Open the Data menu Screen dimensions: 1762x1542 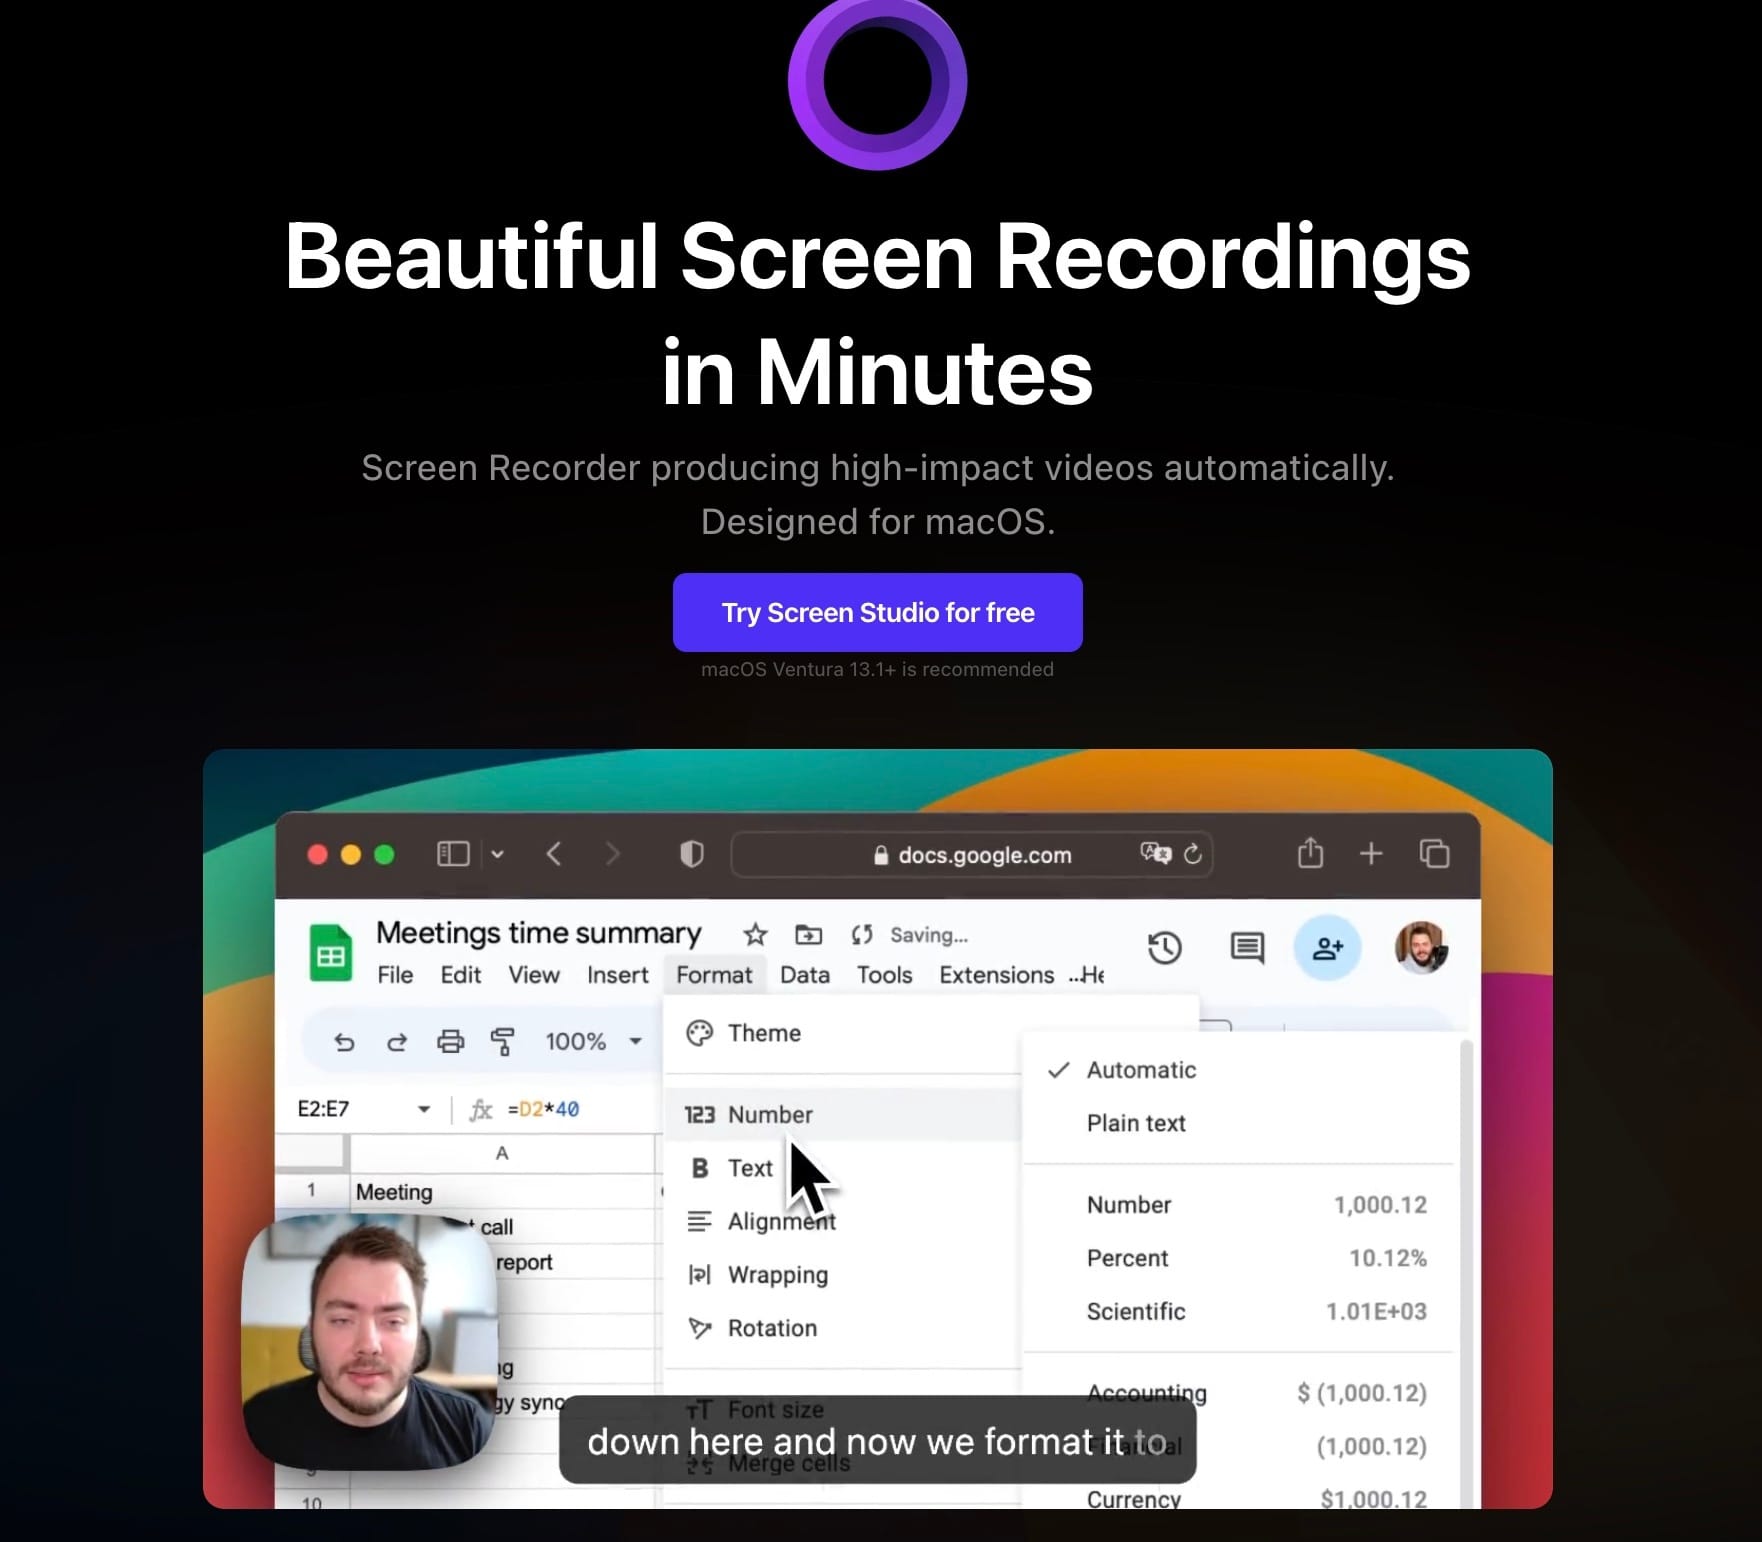(x=804, y=975)
